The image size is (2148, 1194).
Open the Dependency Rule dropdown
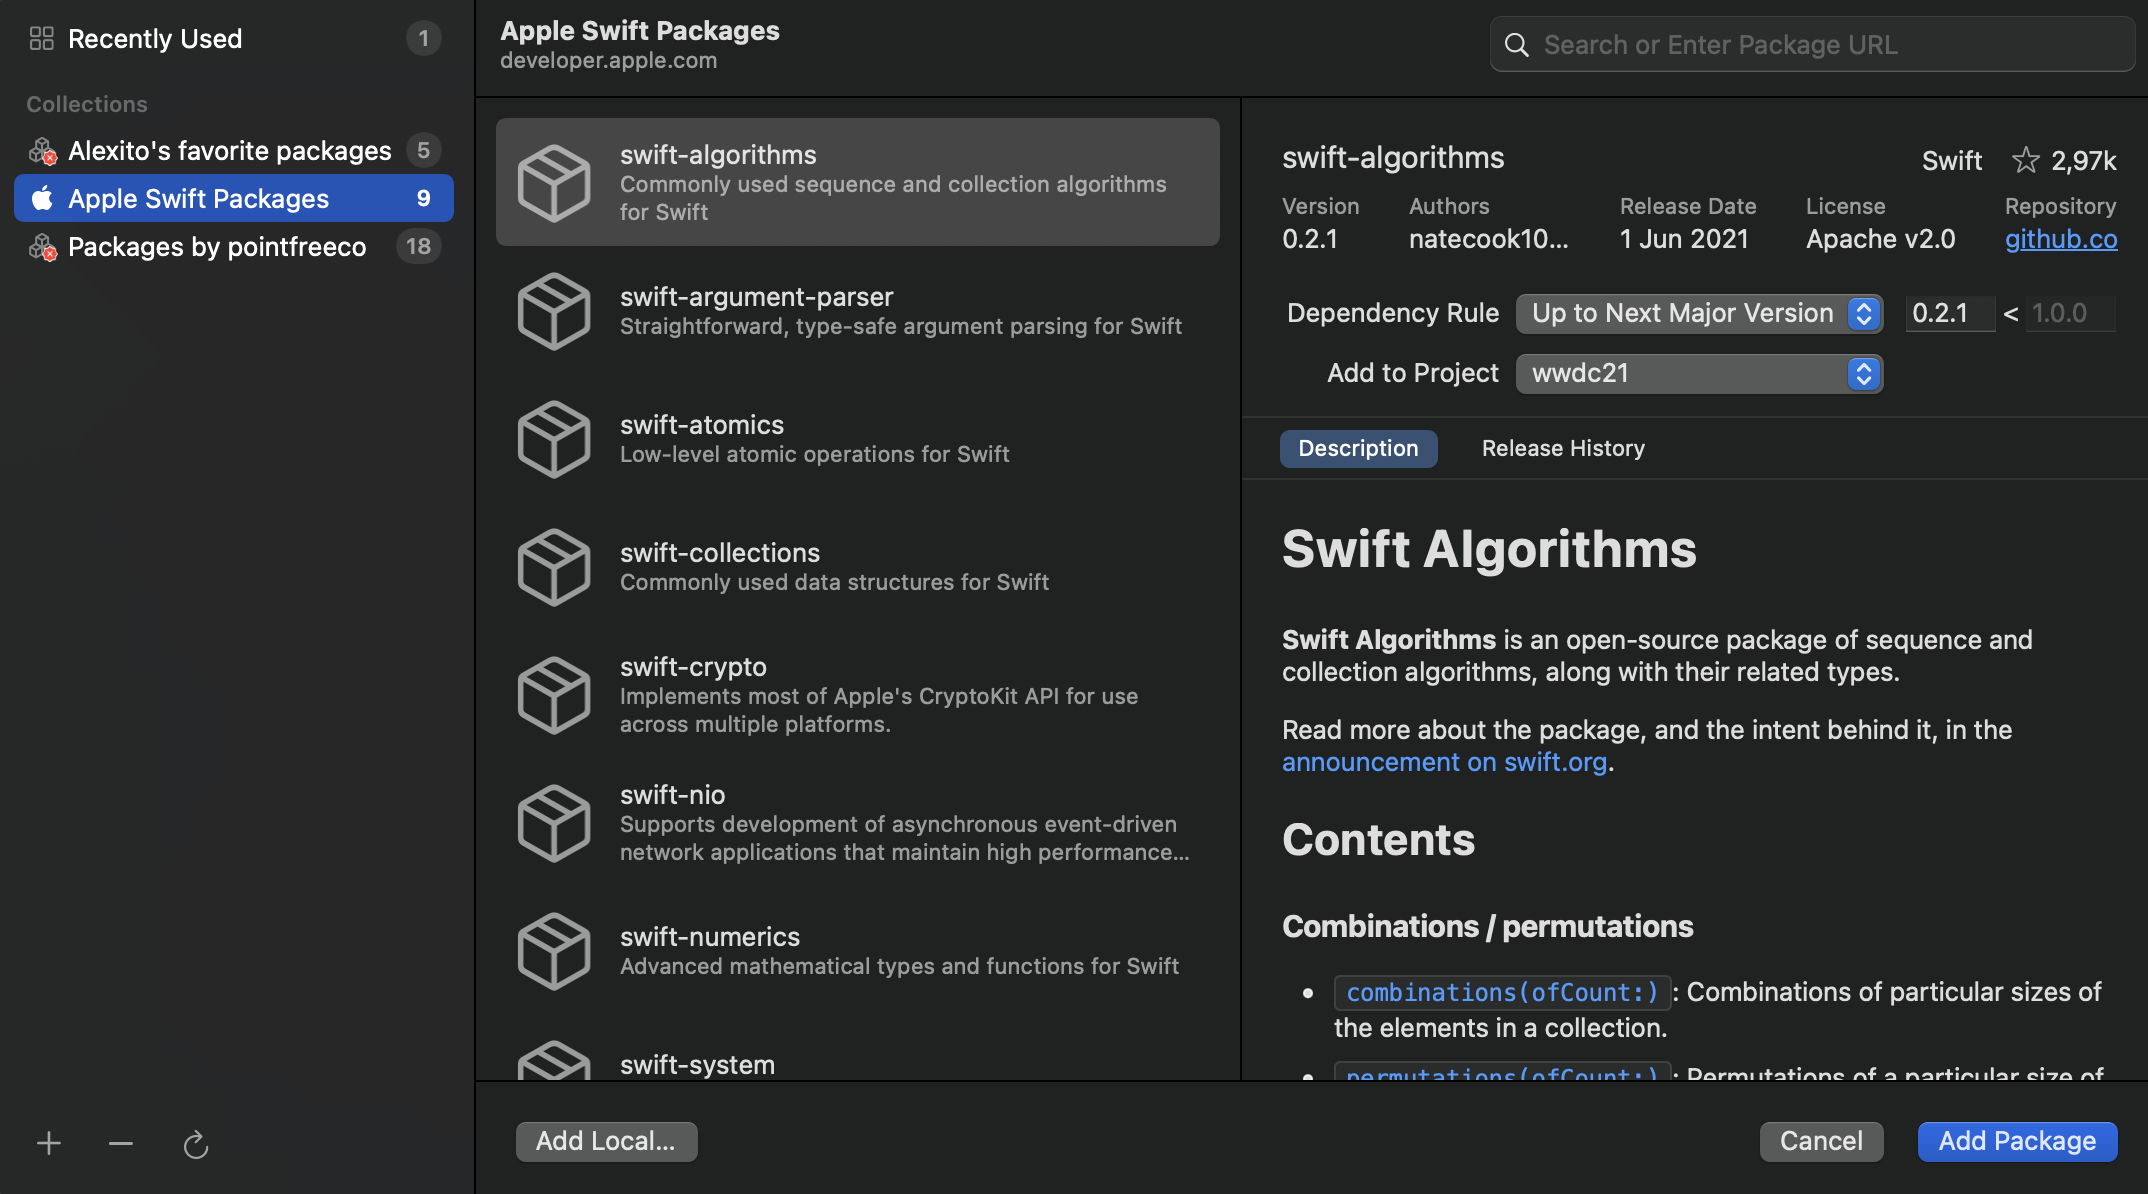(x=1698, y=313)
